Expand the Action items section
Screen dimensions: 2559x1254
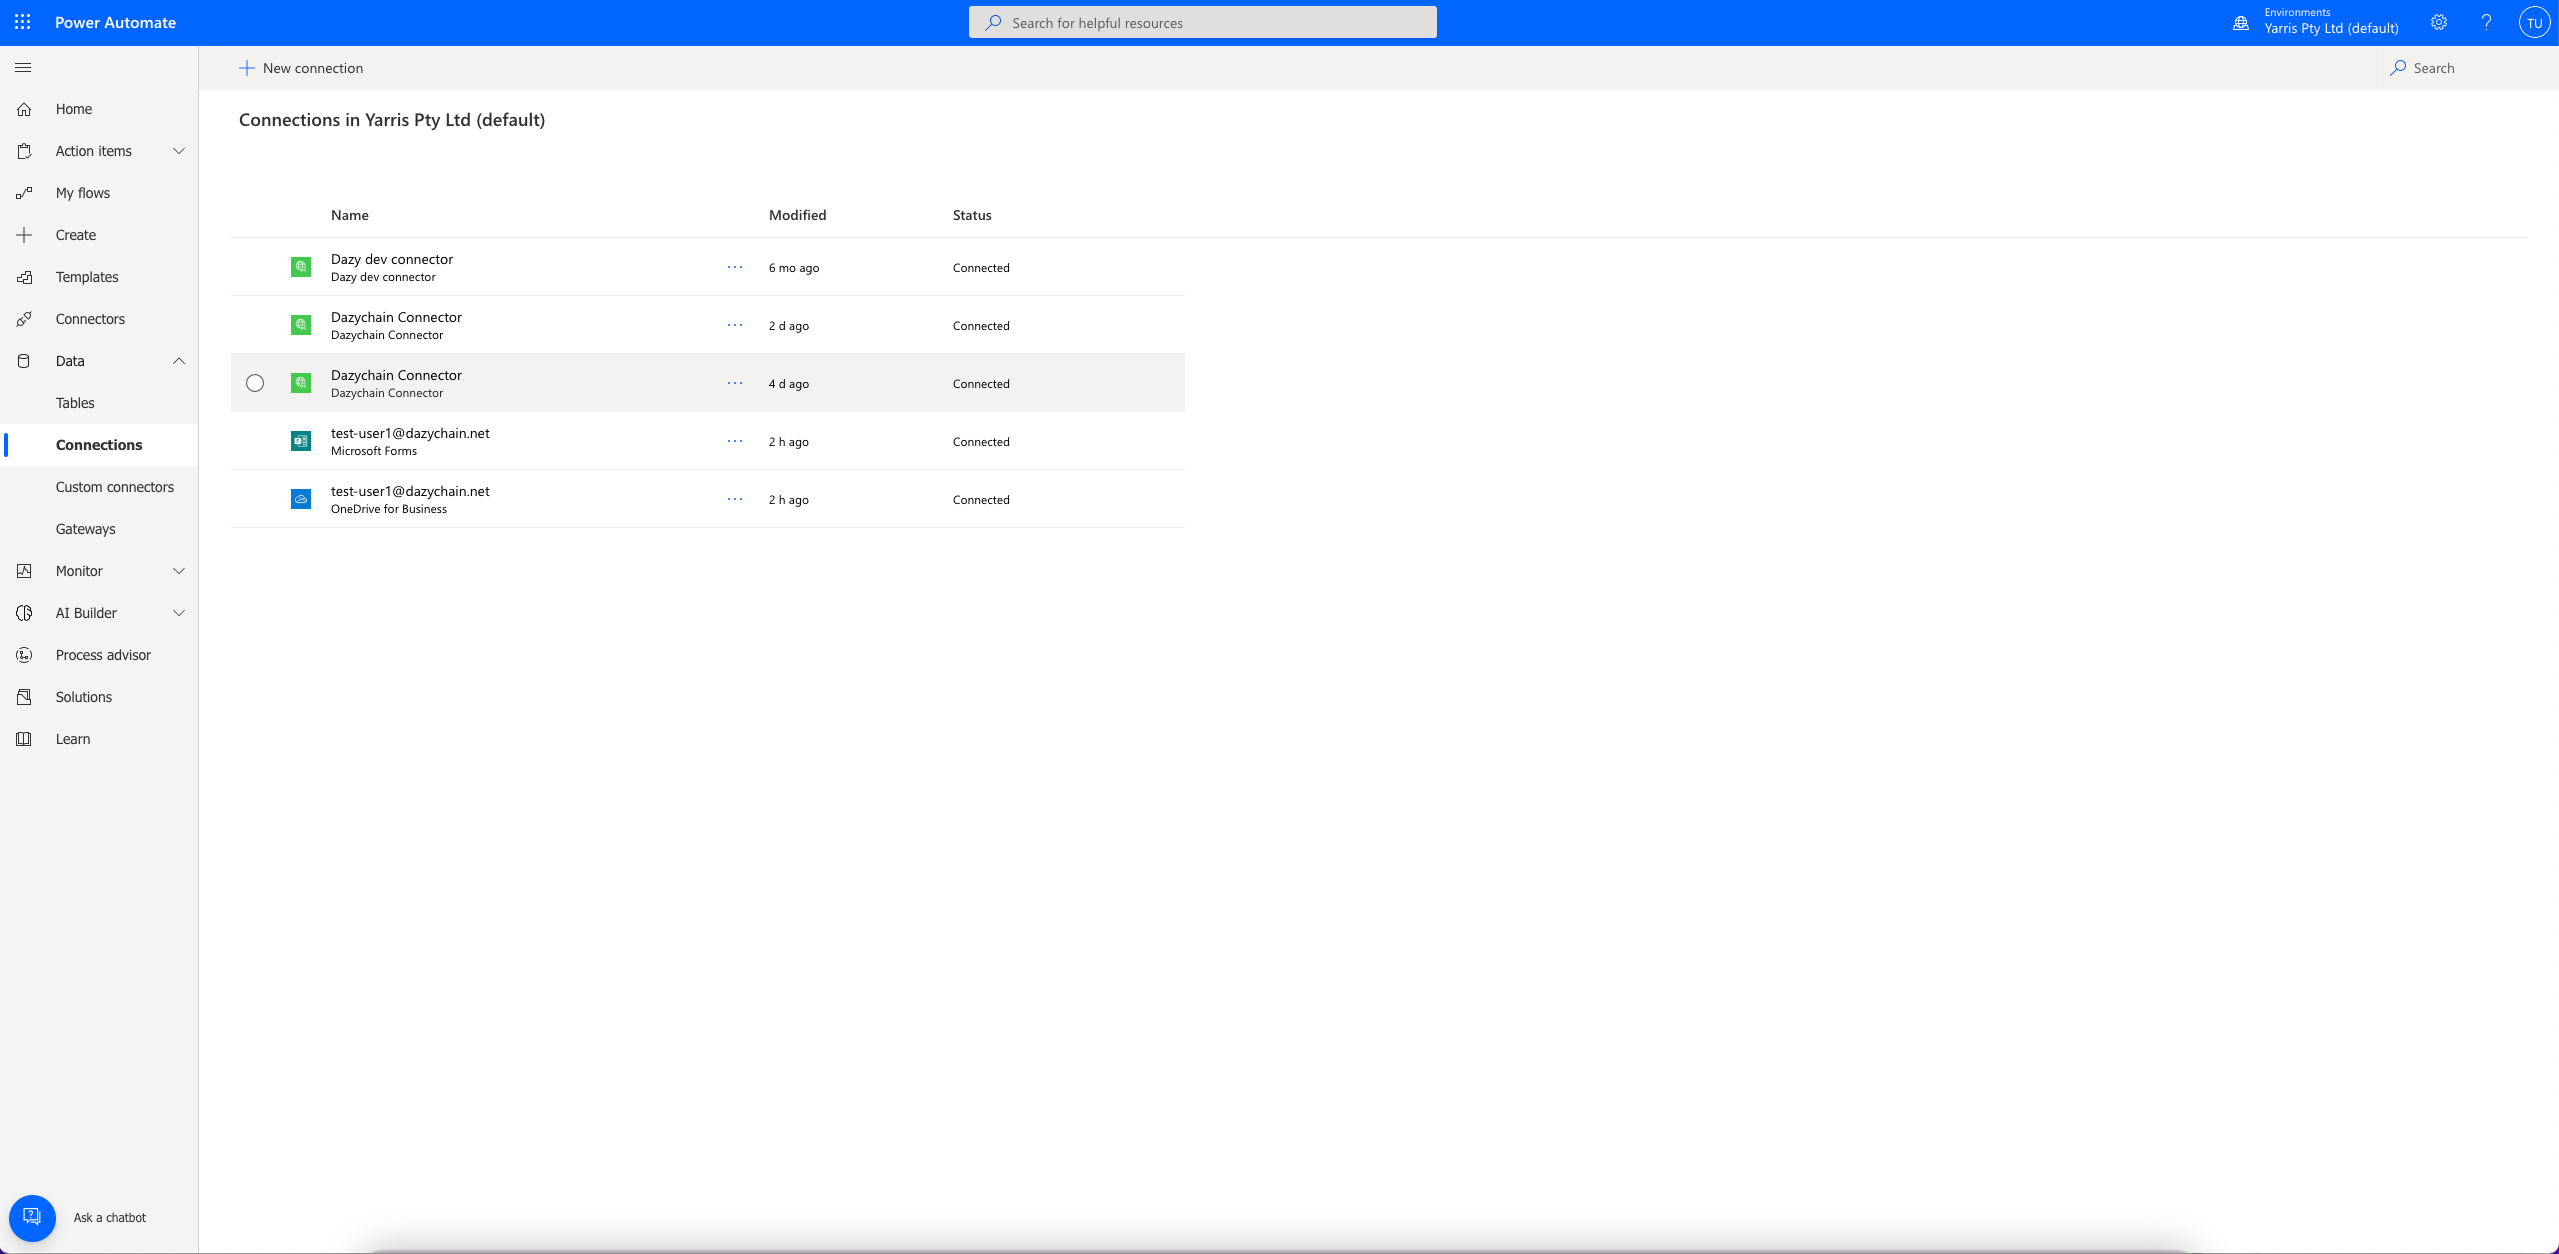point(179,151)
